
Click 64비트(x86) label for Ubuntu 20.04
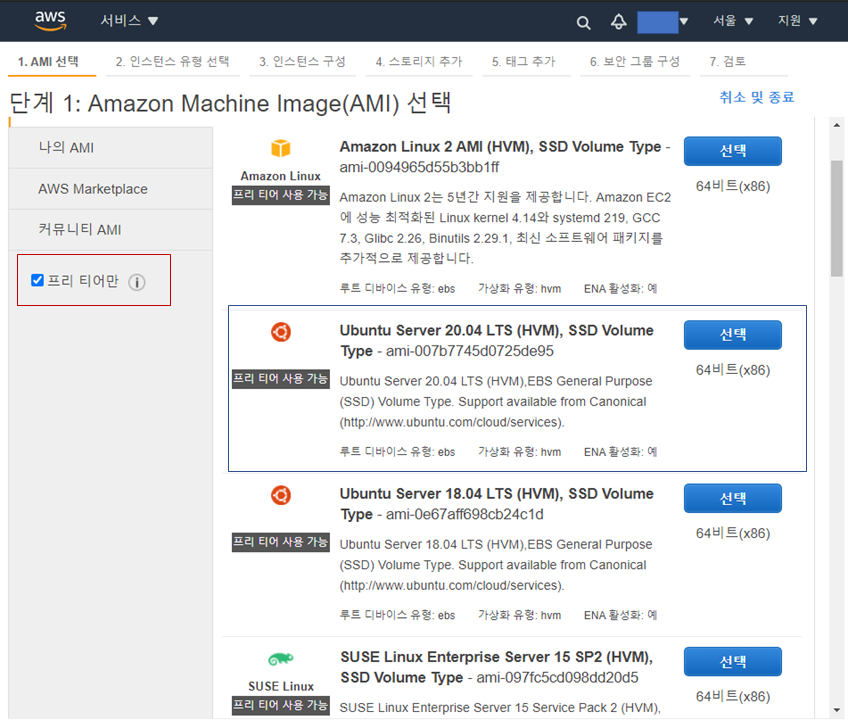[732, 371]
